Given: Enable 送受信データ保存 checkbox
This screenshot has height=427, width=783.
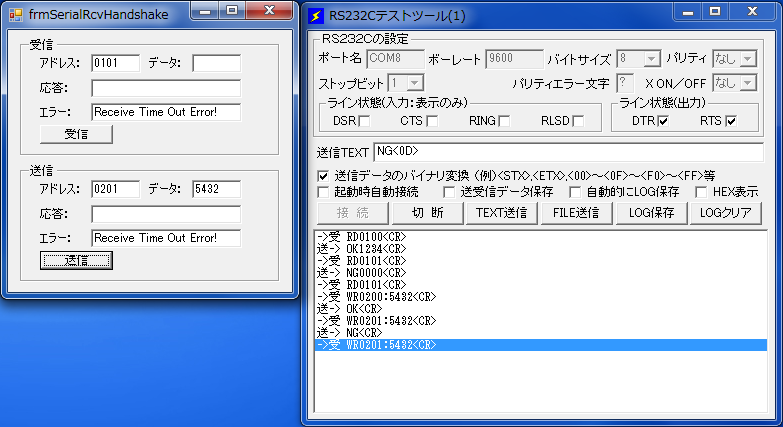Looking at the screenshot, I should [449, 192].
